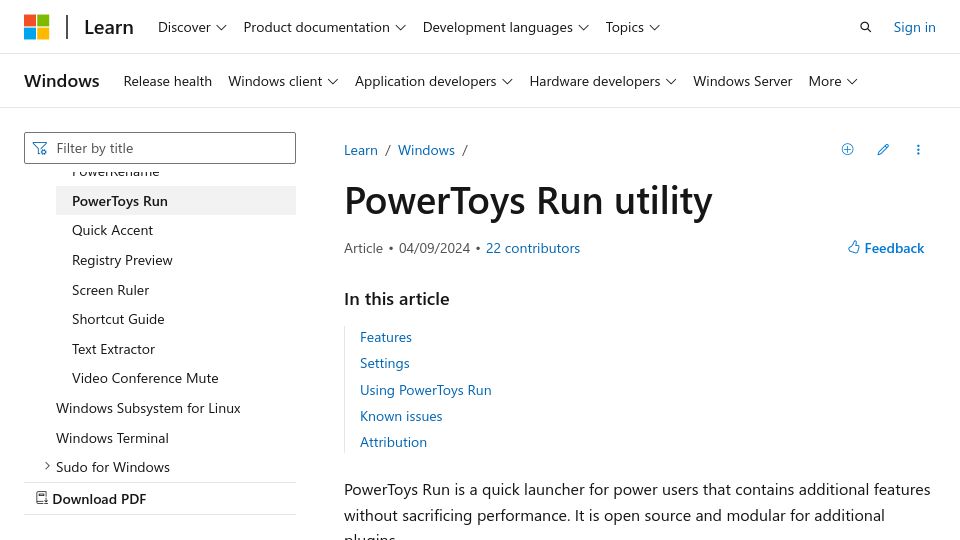Click the Windows section heading
Viewport: 960px width, 540px height.
tap(62, 81)
